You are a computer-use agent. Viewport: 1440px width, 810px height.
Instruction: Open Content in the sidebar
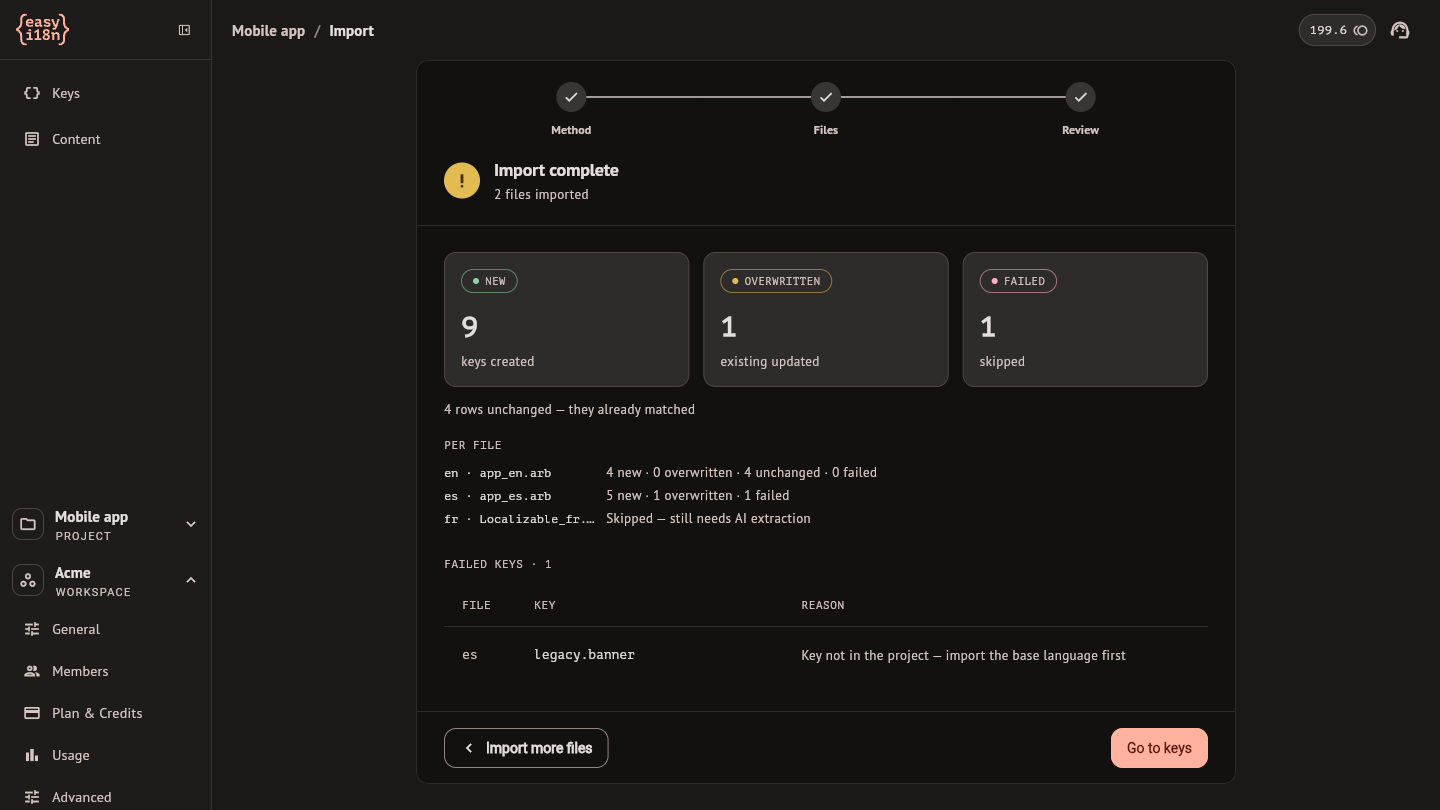point(105,139)
